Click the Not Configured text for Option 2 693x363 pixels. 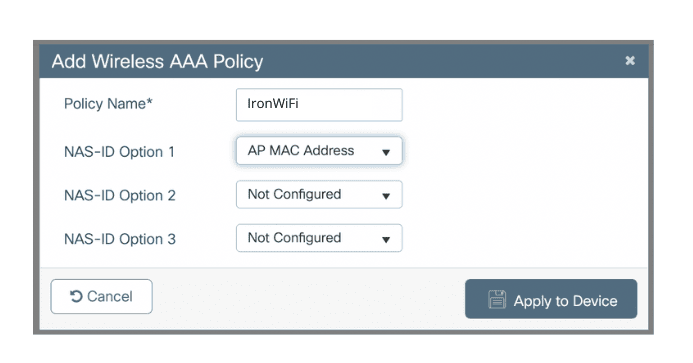tap(294, 194)
